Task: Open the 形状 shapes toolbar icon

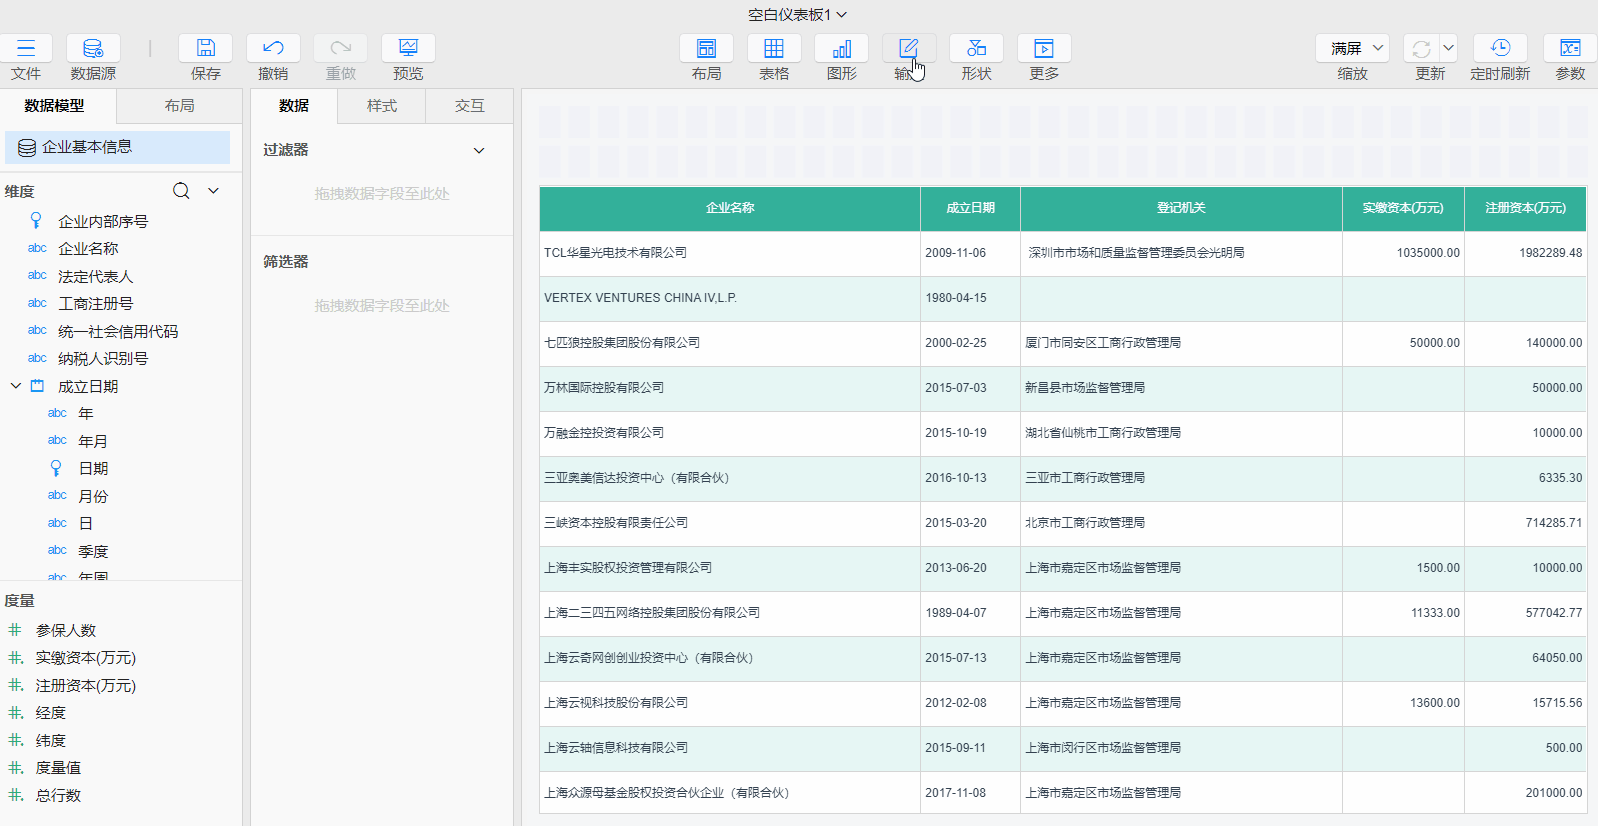Action: (976, 48)
